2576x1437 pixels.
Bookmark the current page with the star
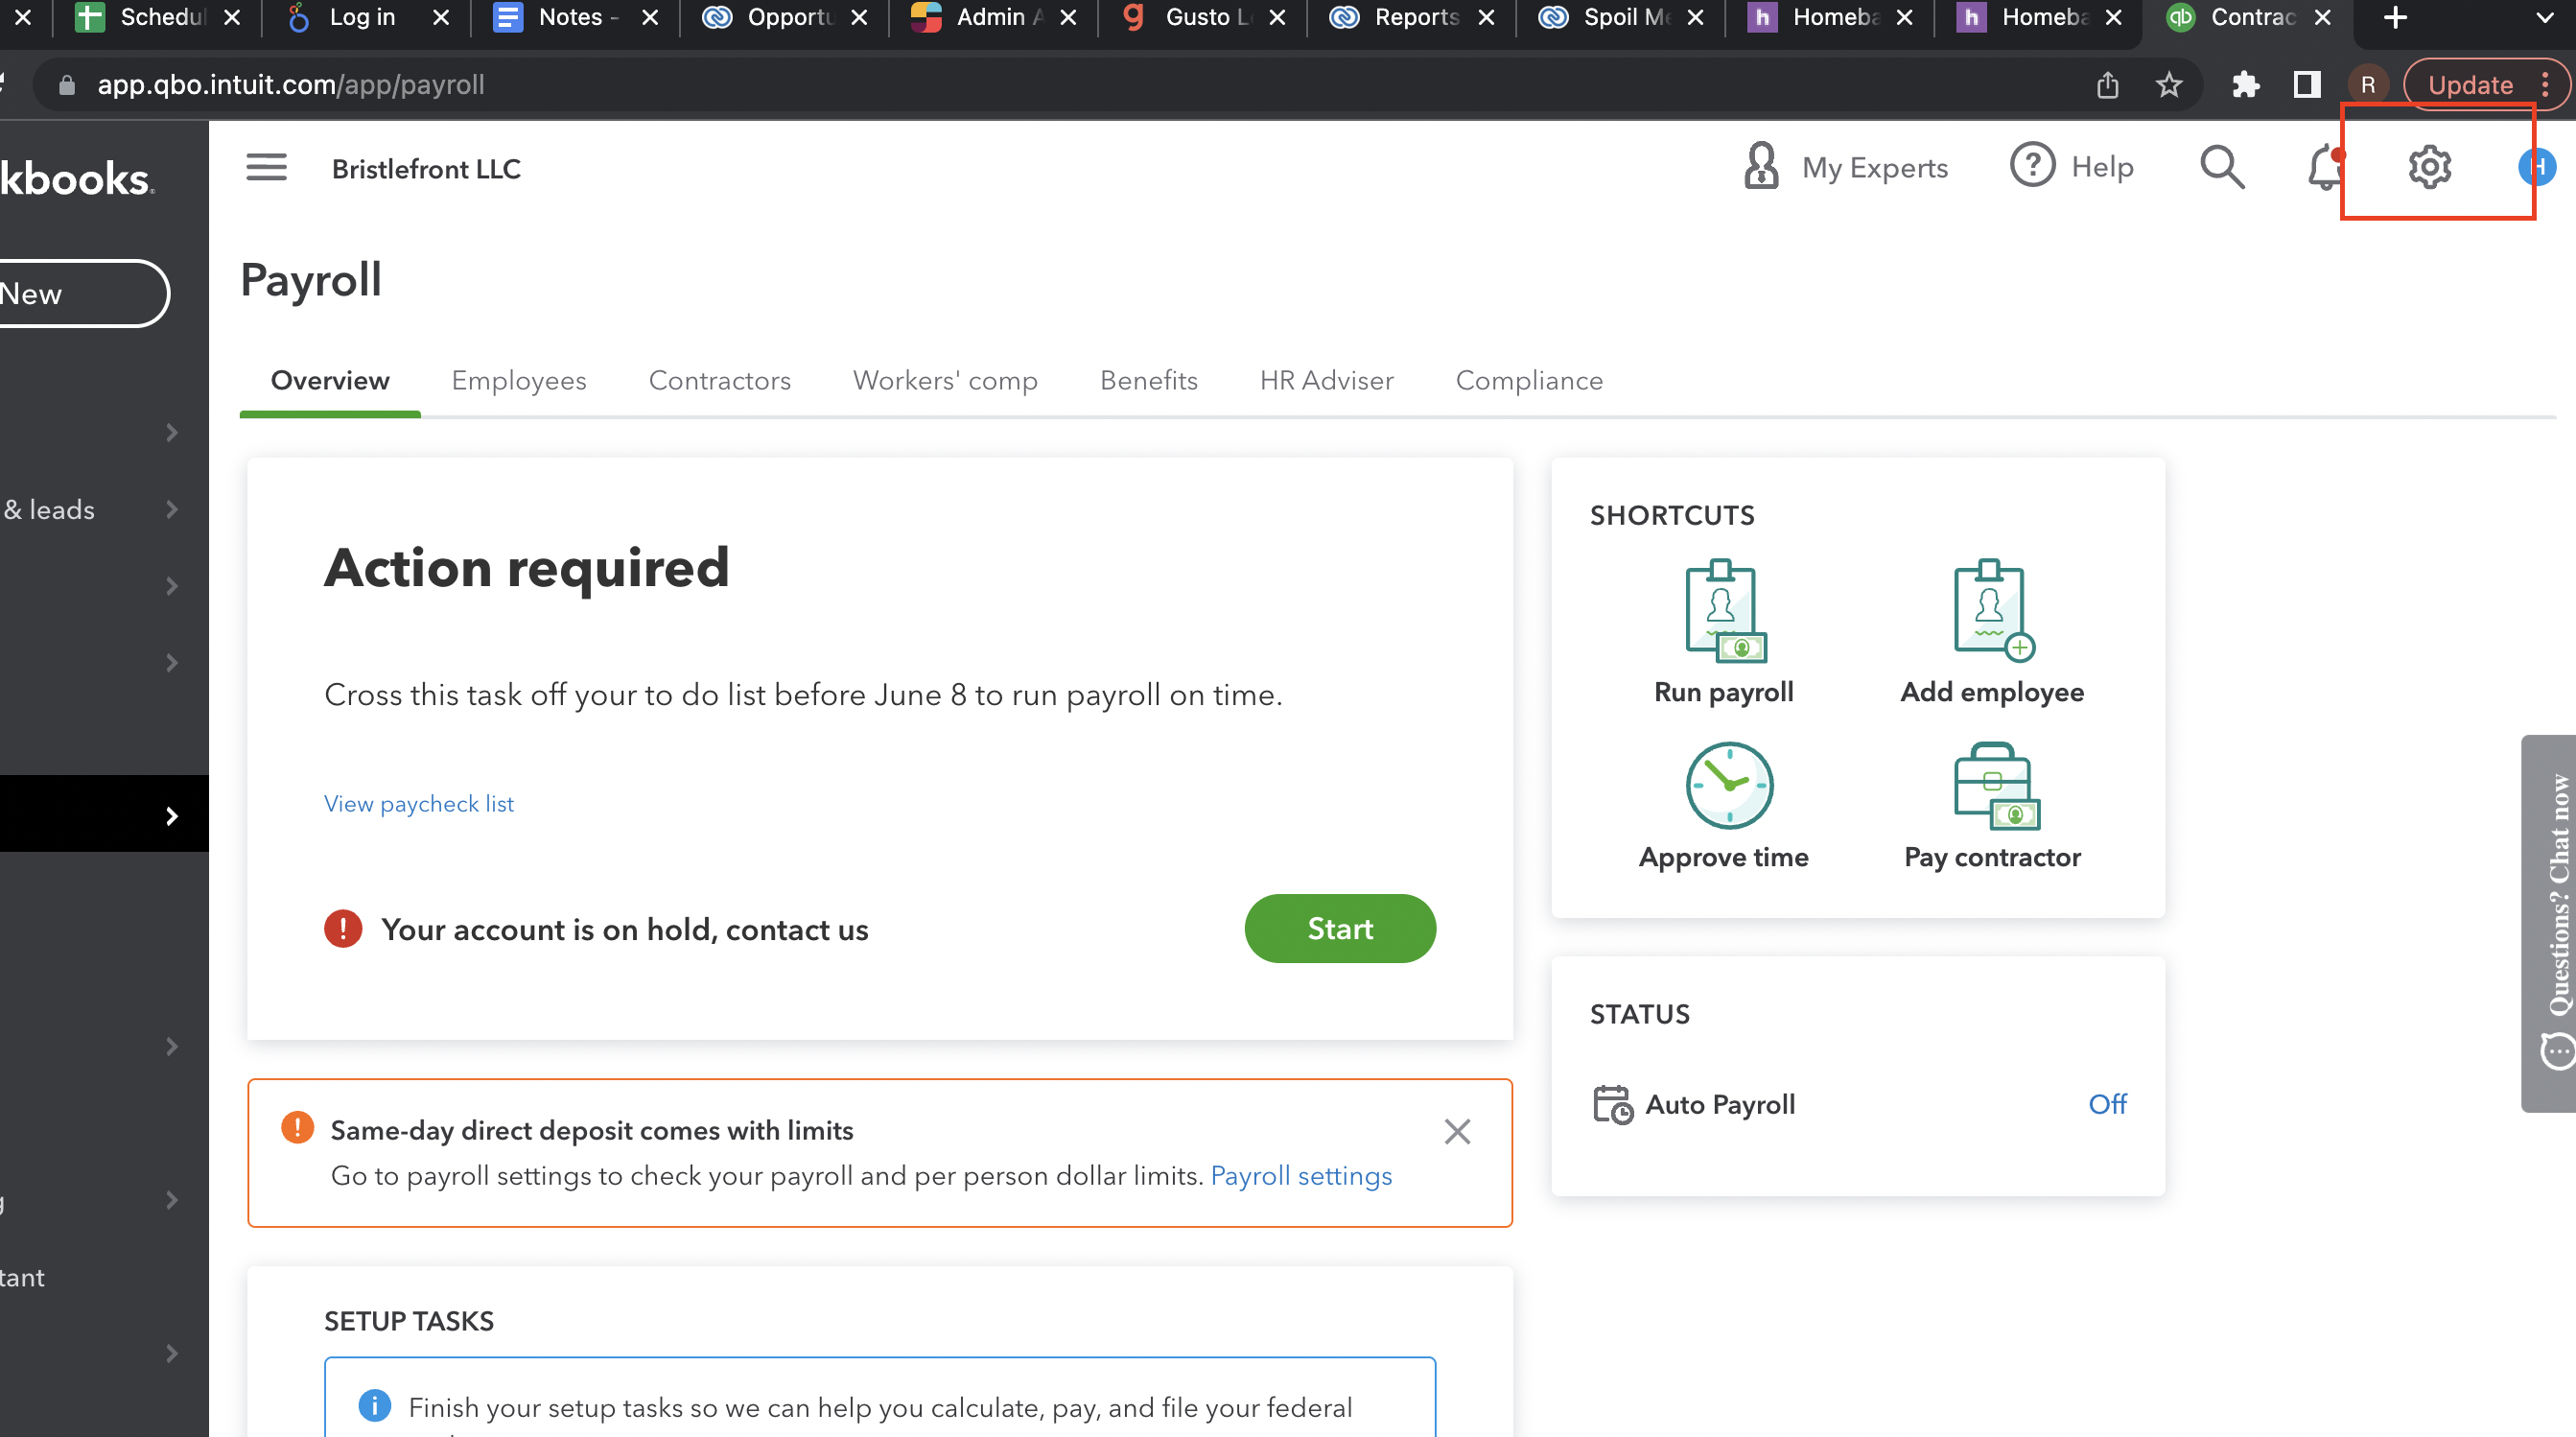[x=2169, y=84]
